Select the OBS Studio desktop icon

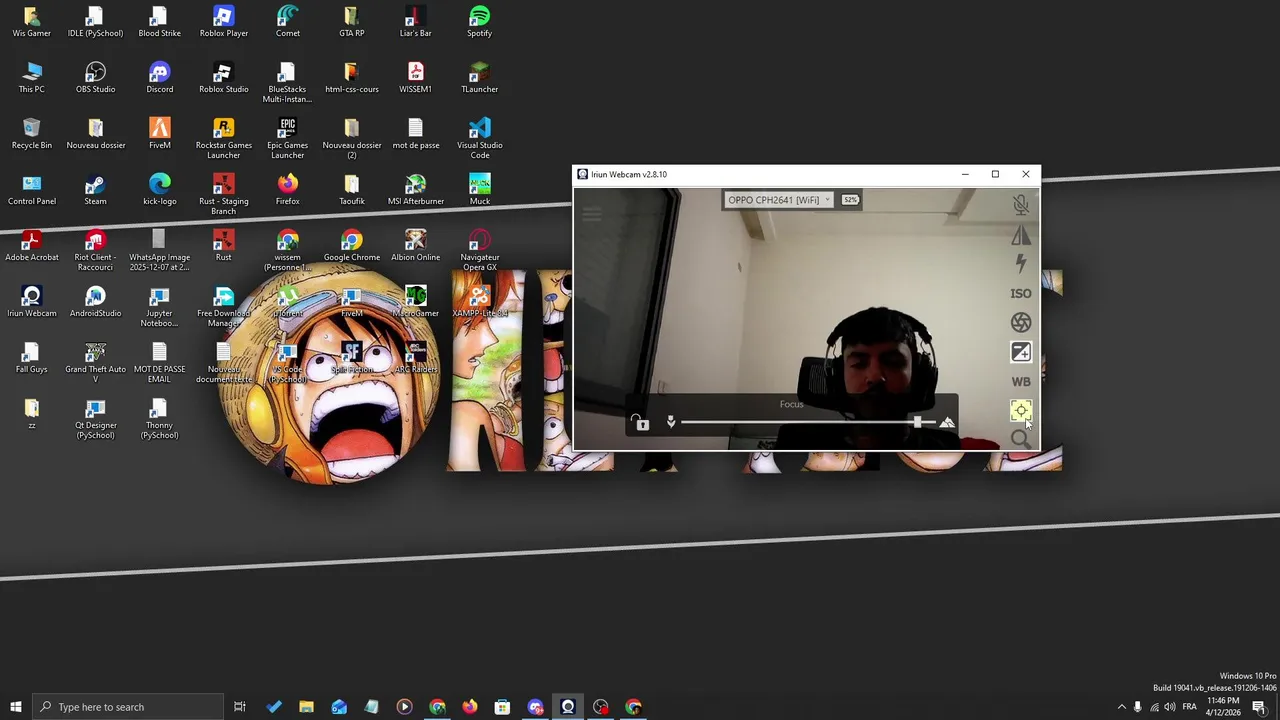click(x=95, y=78)
